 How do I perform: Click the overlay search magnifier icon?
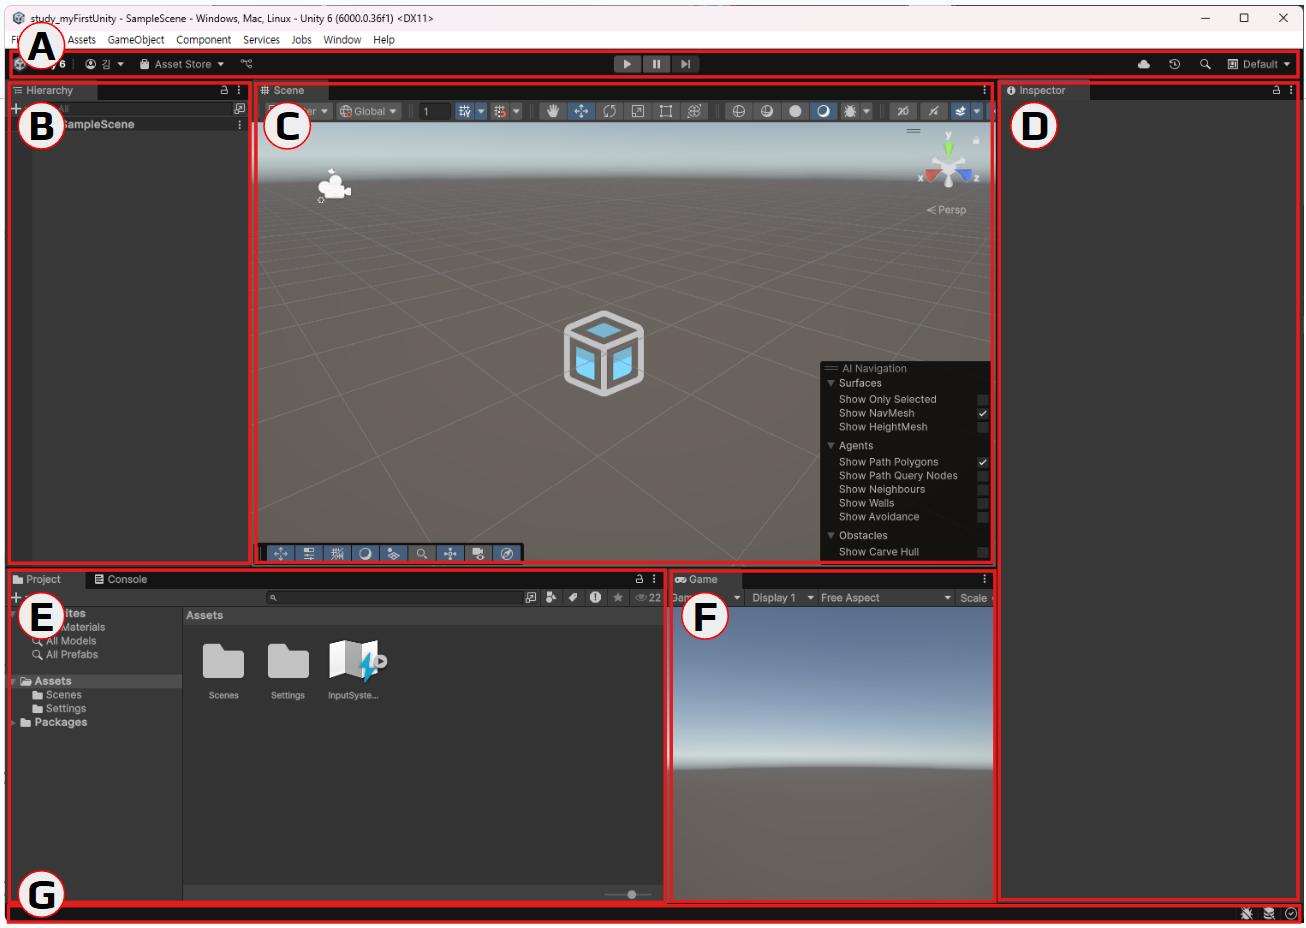(x=422, y=553)
